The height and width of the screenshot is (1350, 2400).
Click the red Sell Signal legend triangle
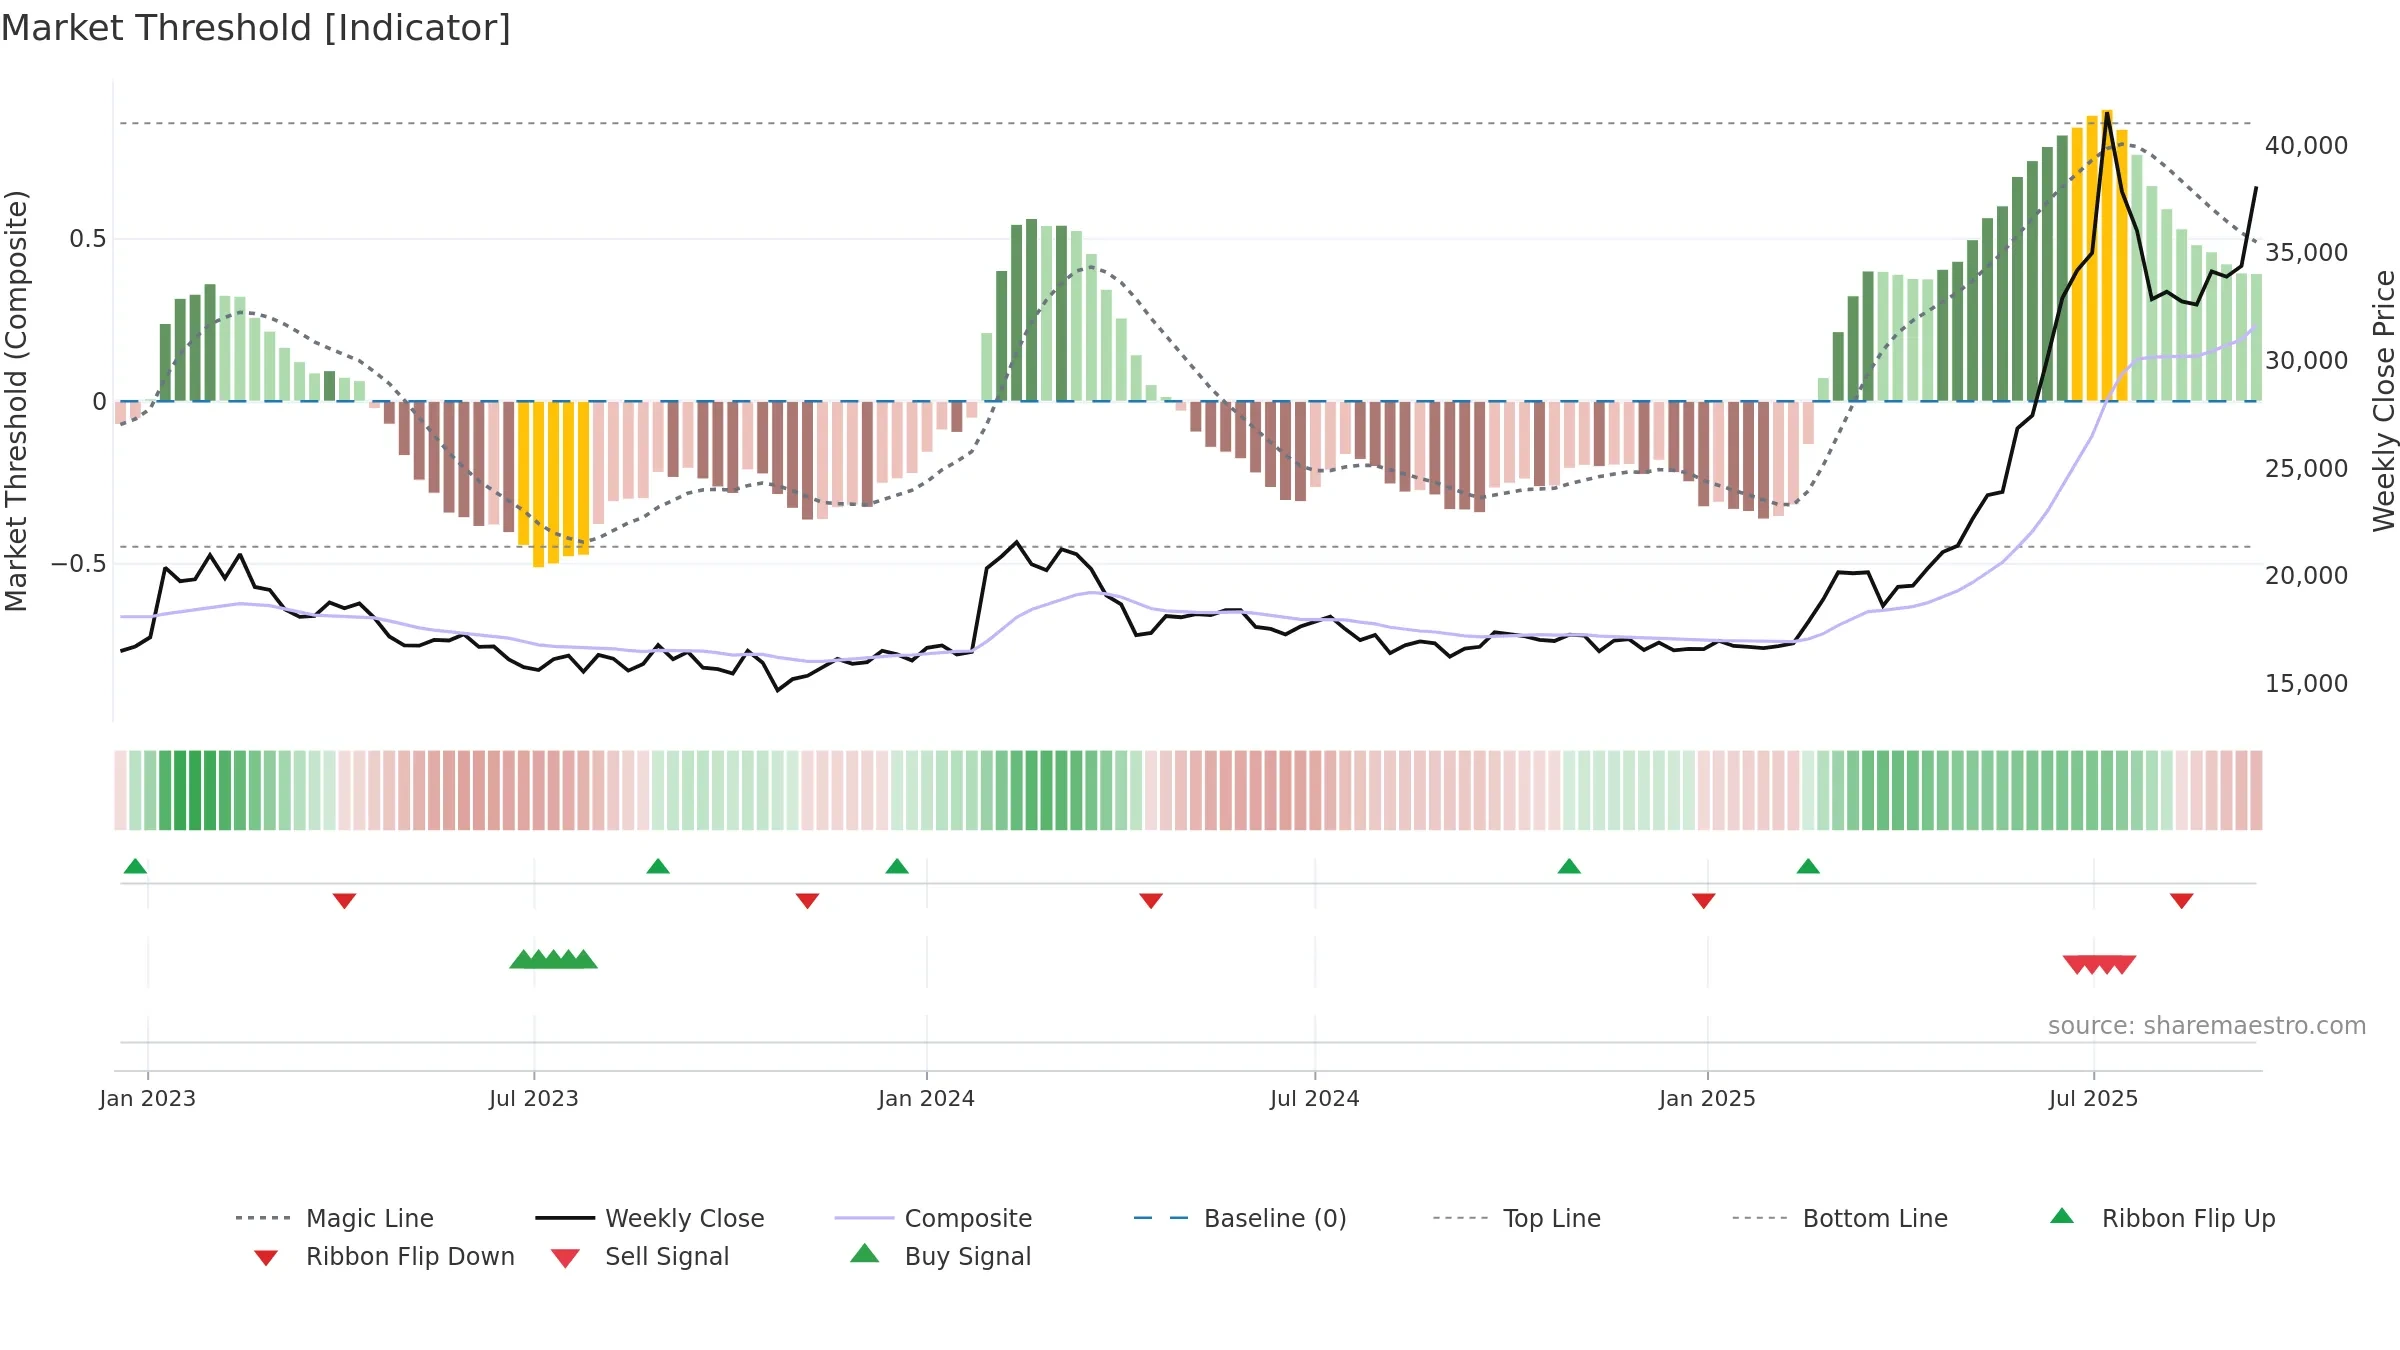coord(565,1259)
